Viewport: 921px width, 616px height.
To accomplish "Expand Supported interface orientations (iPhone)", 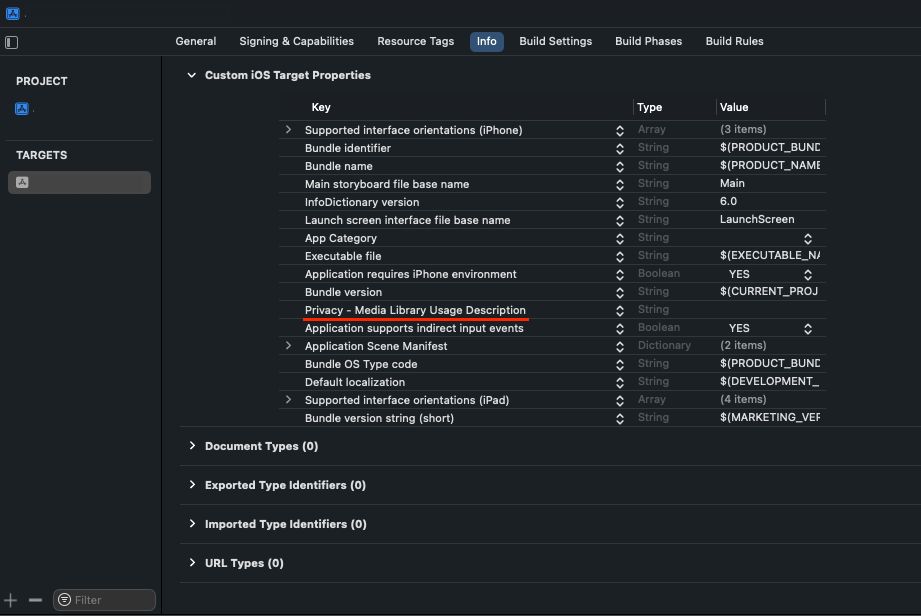I will click(x=288, y=129).
